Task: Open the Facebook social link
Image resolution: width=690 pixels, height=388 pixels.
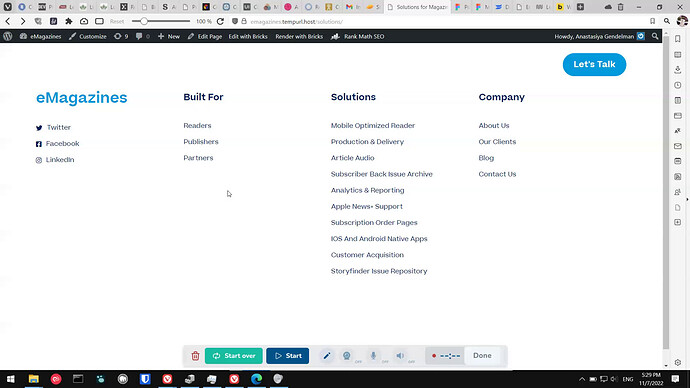Action: point(58,143)
